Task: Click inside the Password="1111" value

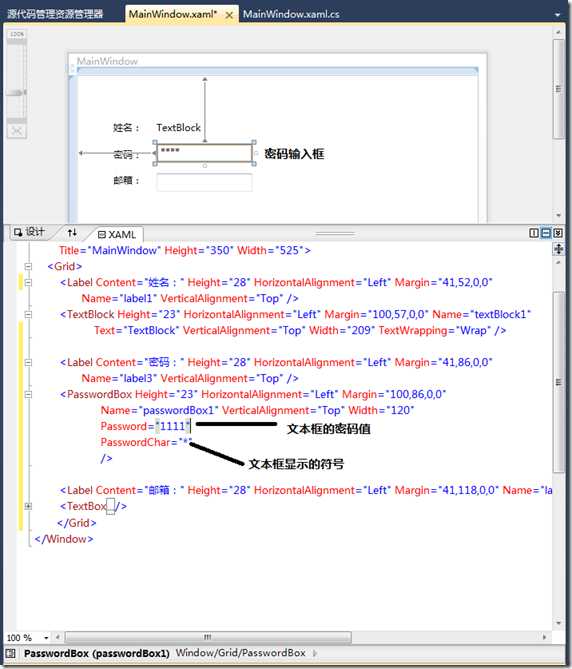Action: click(x=173, y=426)
